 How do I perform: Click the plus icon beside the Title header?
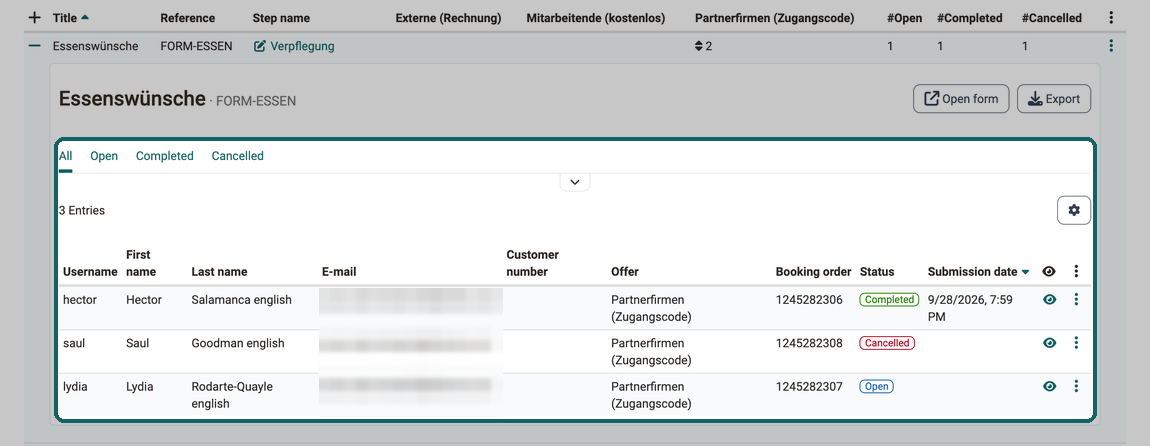(34, 18)
